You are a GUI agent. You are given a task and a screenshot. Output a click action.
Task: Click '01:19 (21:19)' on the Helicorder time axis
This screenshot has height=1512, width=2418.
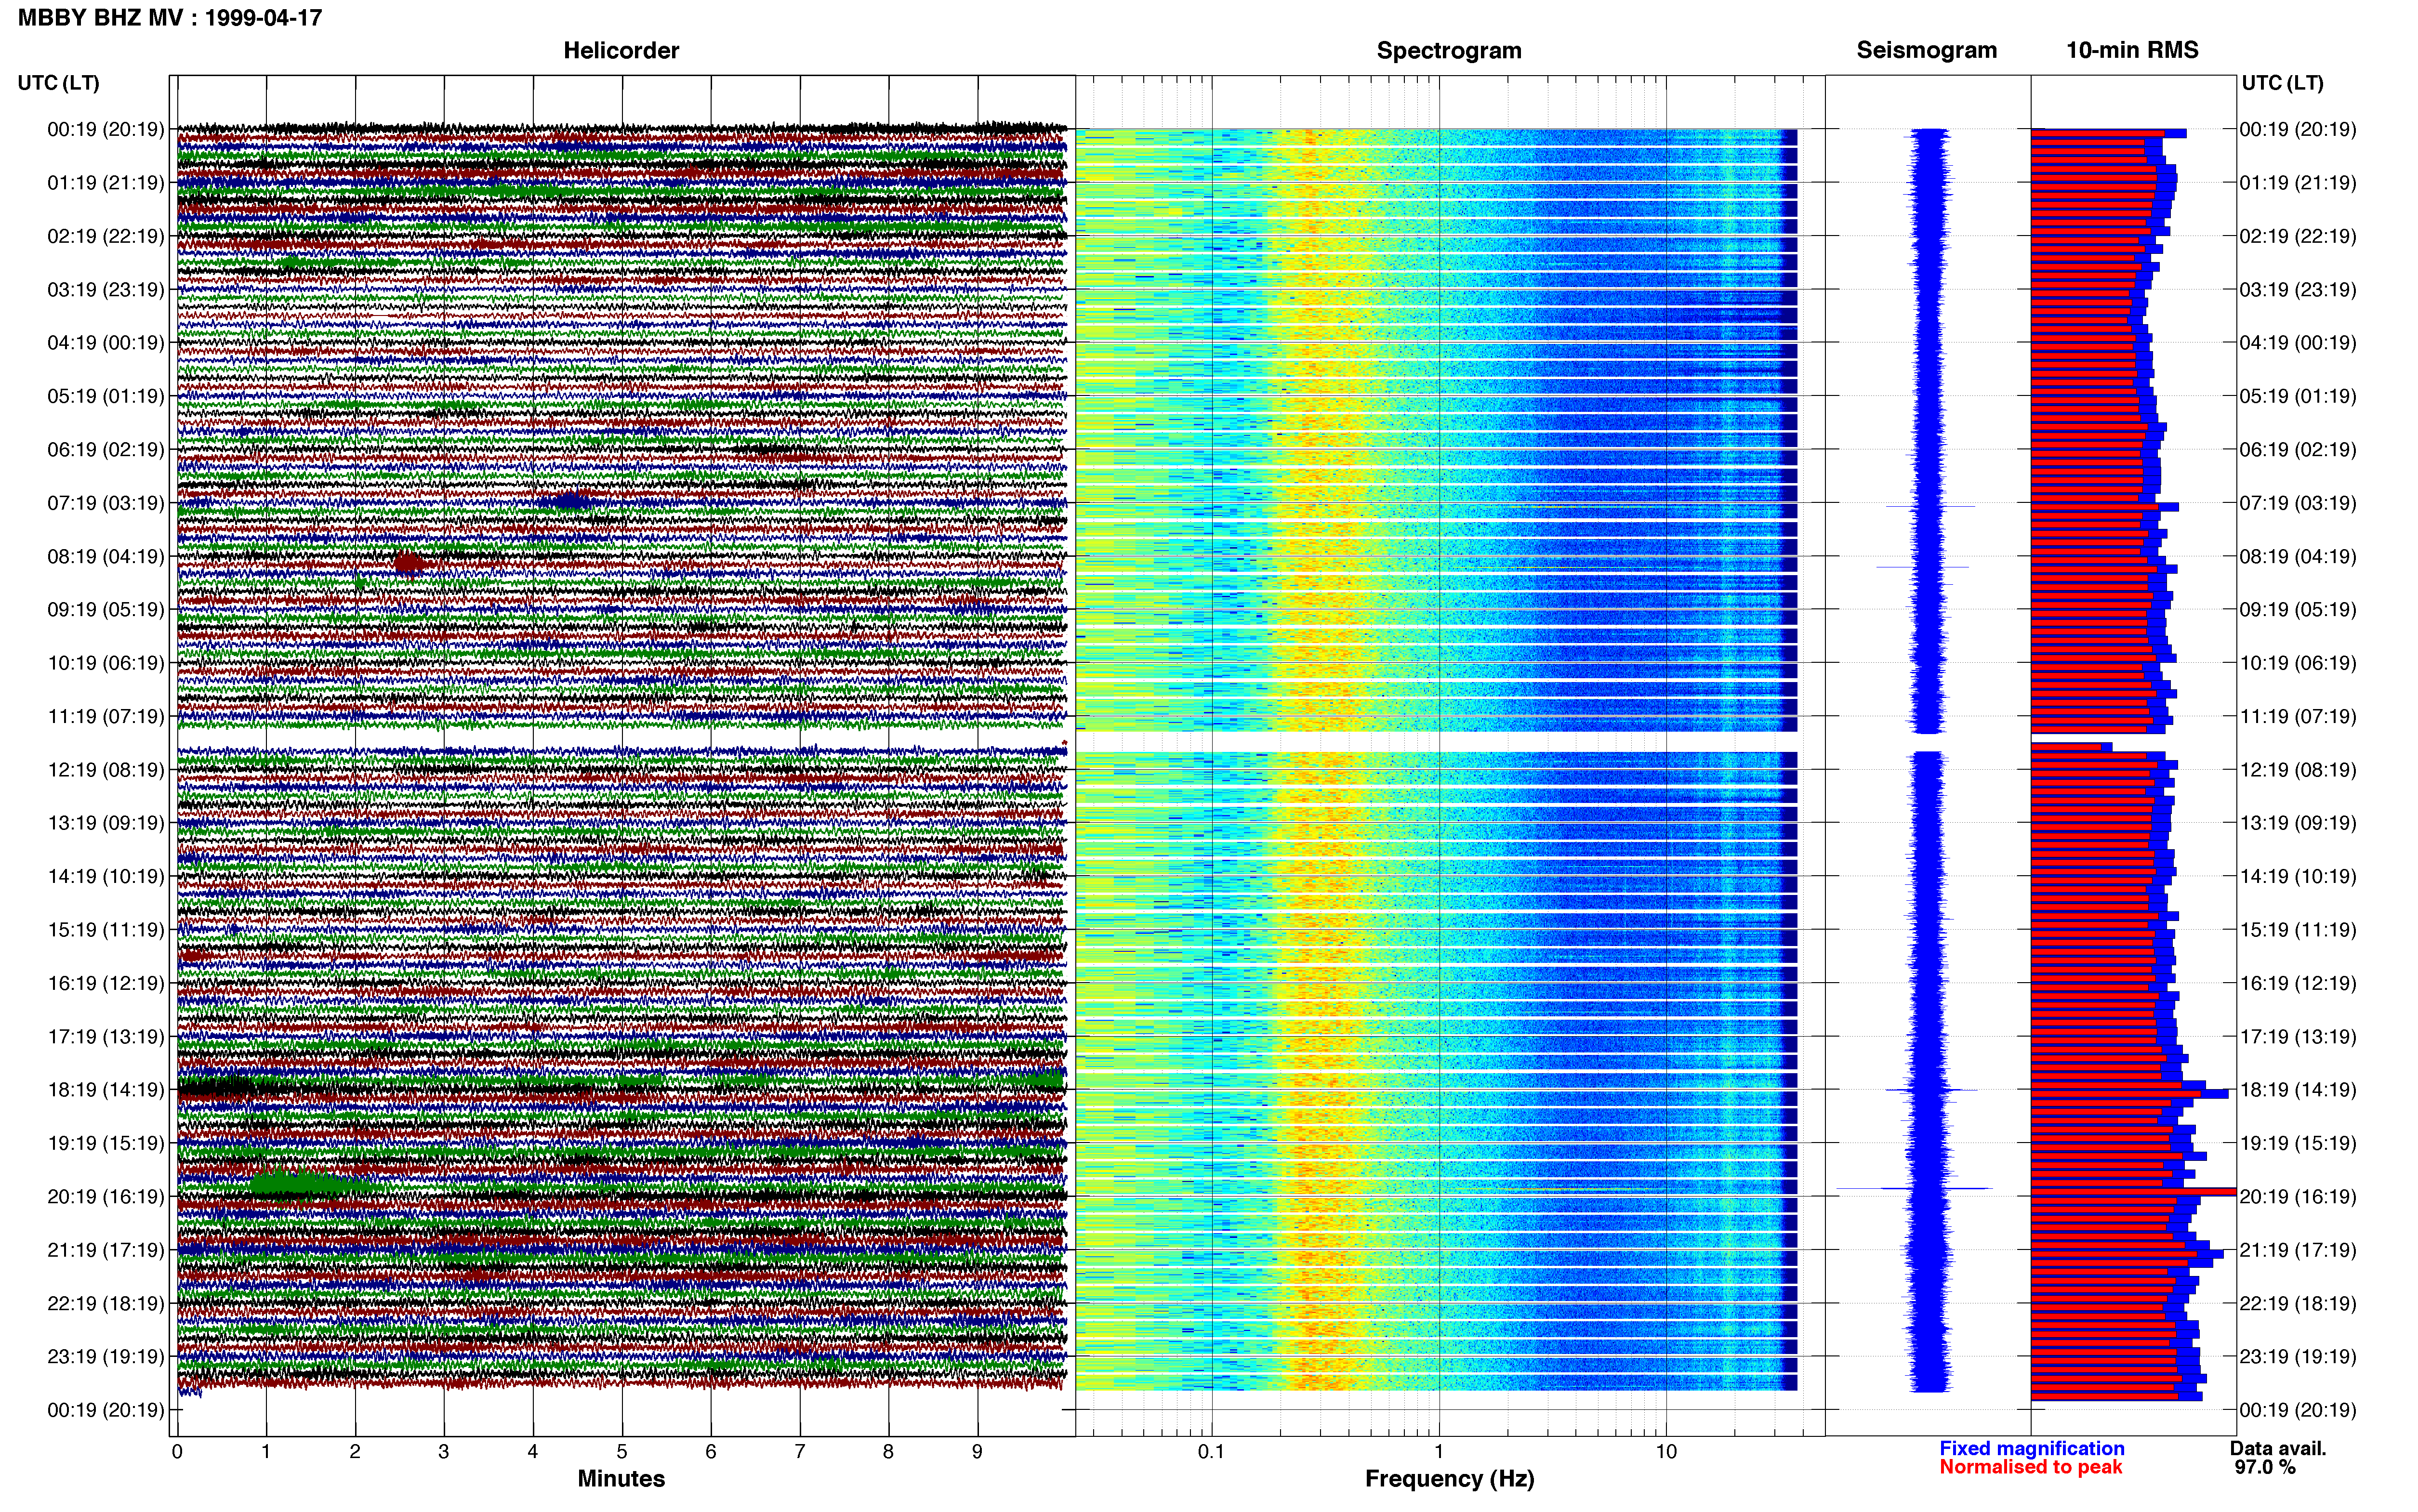coord(105,183)
